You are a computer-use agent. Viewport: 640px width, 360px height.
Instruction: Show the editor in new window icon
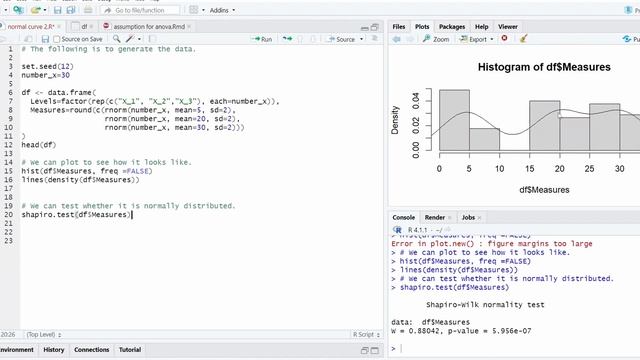click(x=28, y=39)
